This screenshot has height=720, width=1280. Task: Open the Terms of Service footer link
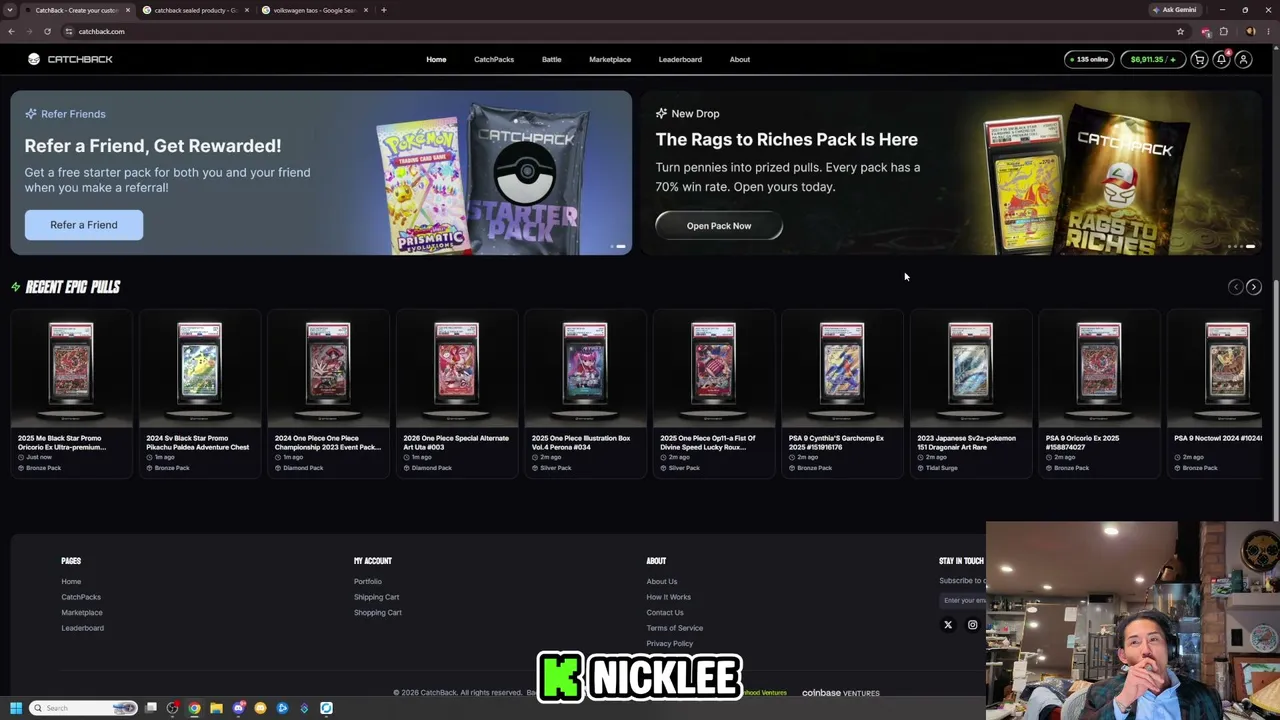pyautogui.click(x=674, y=628)
